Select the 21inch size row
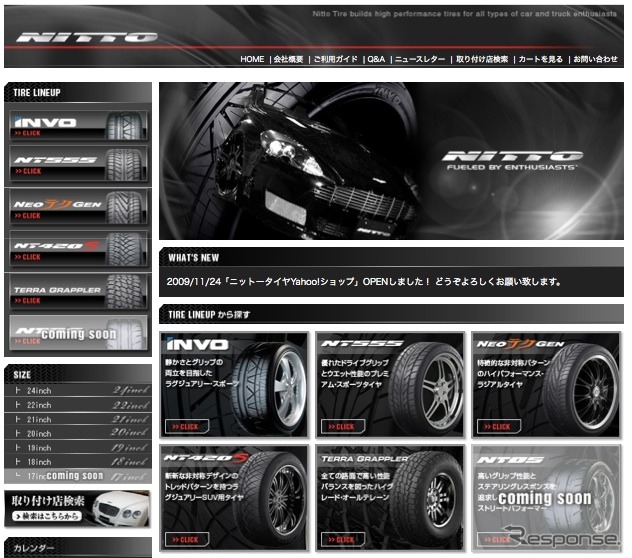Image resolution: width=632 pixels, height=558 pixels. coord(78,419)
